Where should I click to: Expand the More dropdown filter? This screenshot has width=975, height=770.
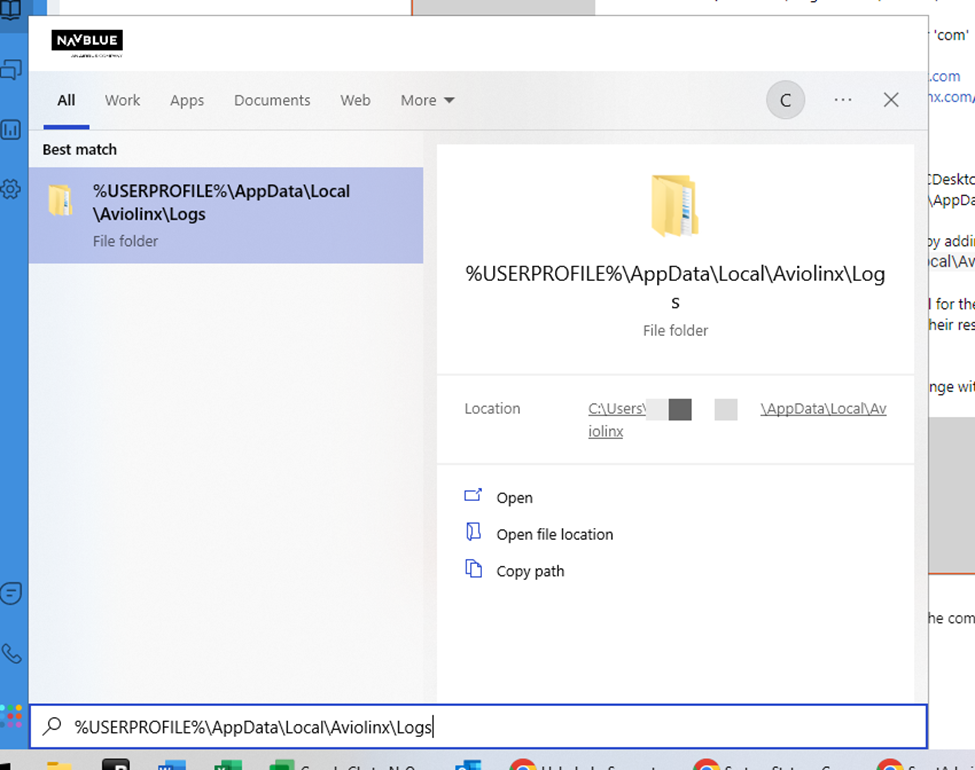click(428, 100)
